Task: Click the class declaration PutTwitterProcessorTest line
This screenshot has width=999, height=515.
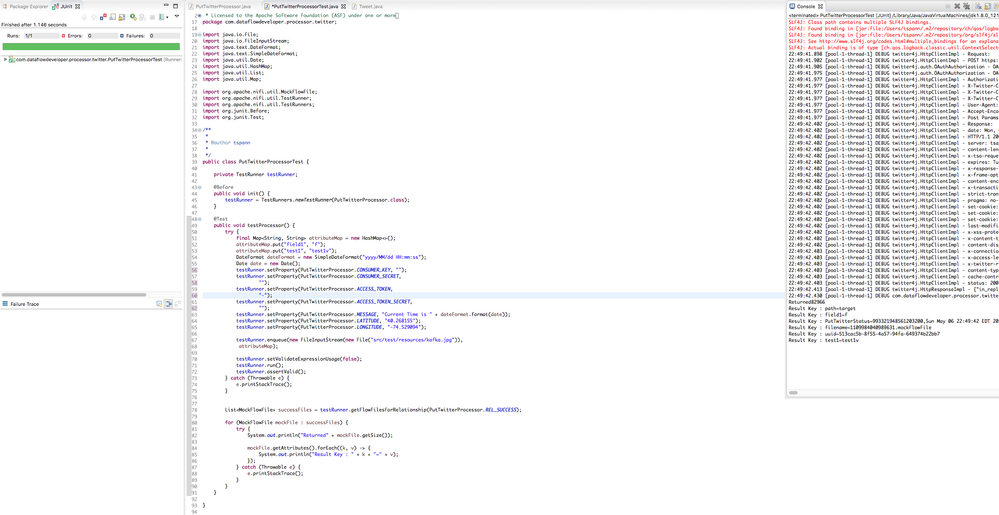Action: click(x=255, y=161)
